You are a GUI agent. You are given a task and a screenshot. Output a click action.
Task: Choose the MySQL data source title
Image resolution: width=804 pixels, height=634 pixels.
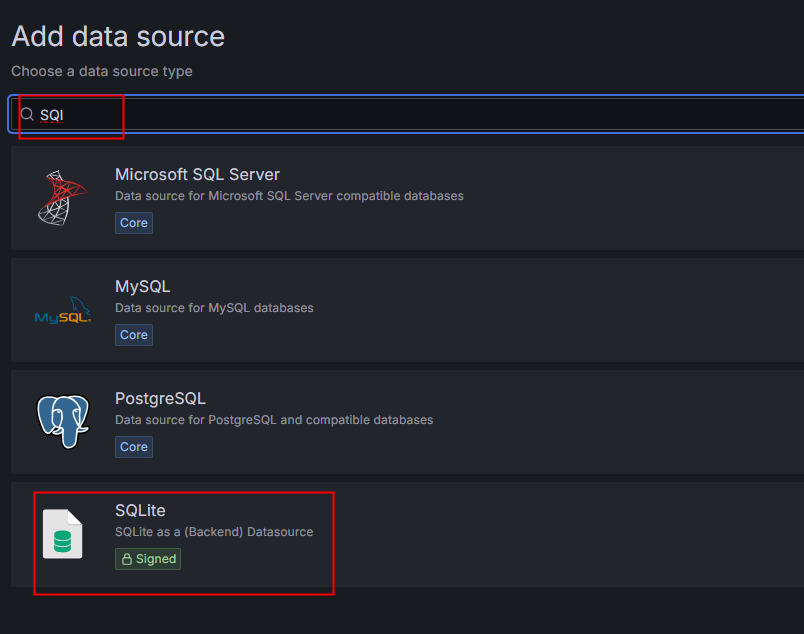[143, 286]
